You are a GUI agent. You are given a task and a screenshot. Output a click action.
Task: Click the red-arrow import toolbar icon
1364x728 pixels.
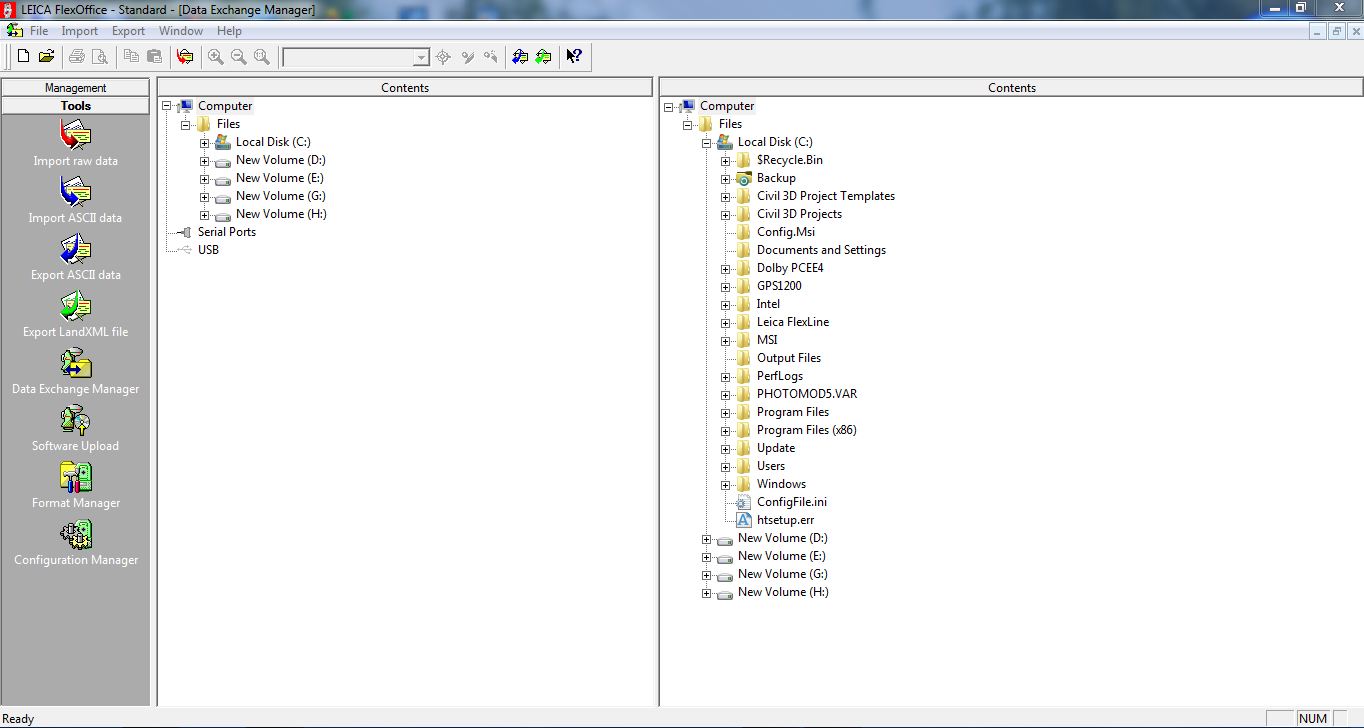(x=185, y=57)
